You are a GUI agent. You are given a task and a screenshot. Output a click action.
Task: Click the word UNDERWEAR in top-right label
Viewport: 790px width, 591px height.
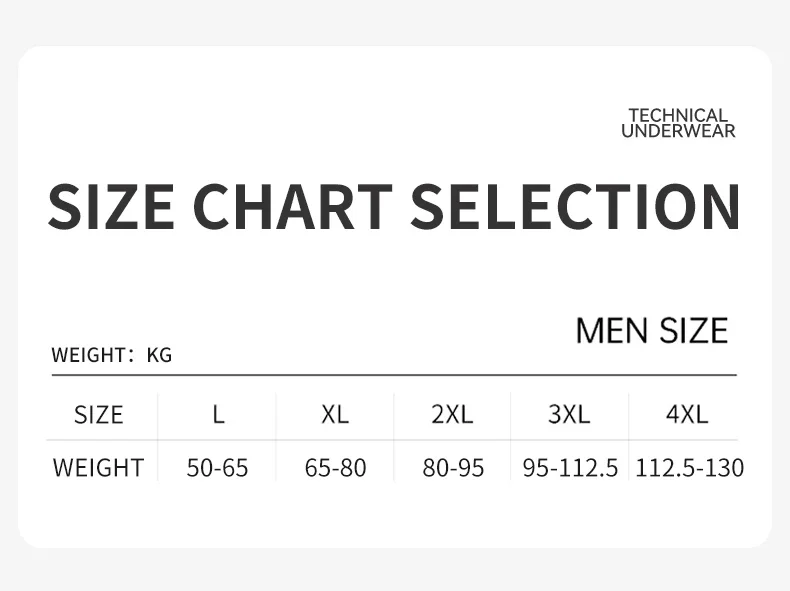[678, 131]
